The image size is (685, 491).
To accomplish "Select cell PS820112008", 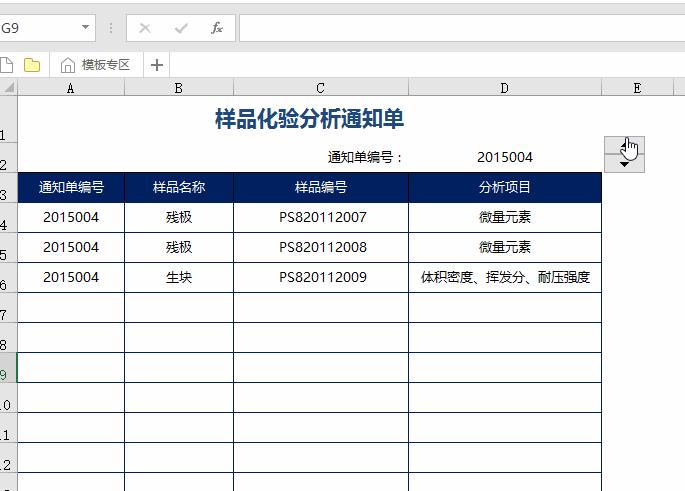I will 321,247.
